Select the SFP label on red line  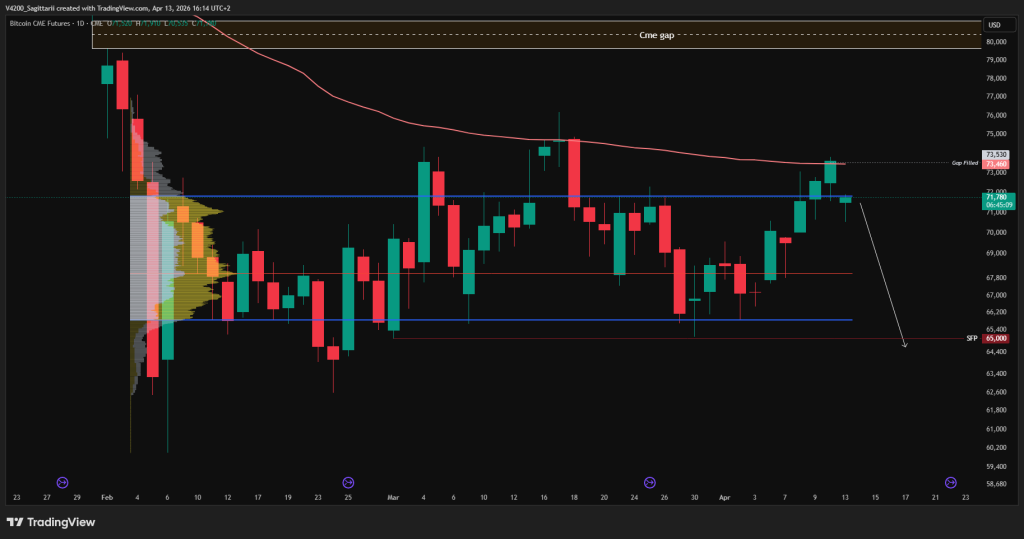[x=971, y=338]
